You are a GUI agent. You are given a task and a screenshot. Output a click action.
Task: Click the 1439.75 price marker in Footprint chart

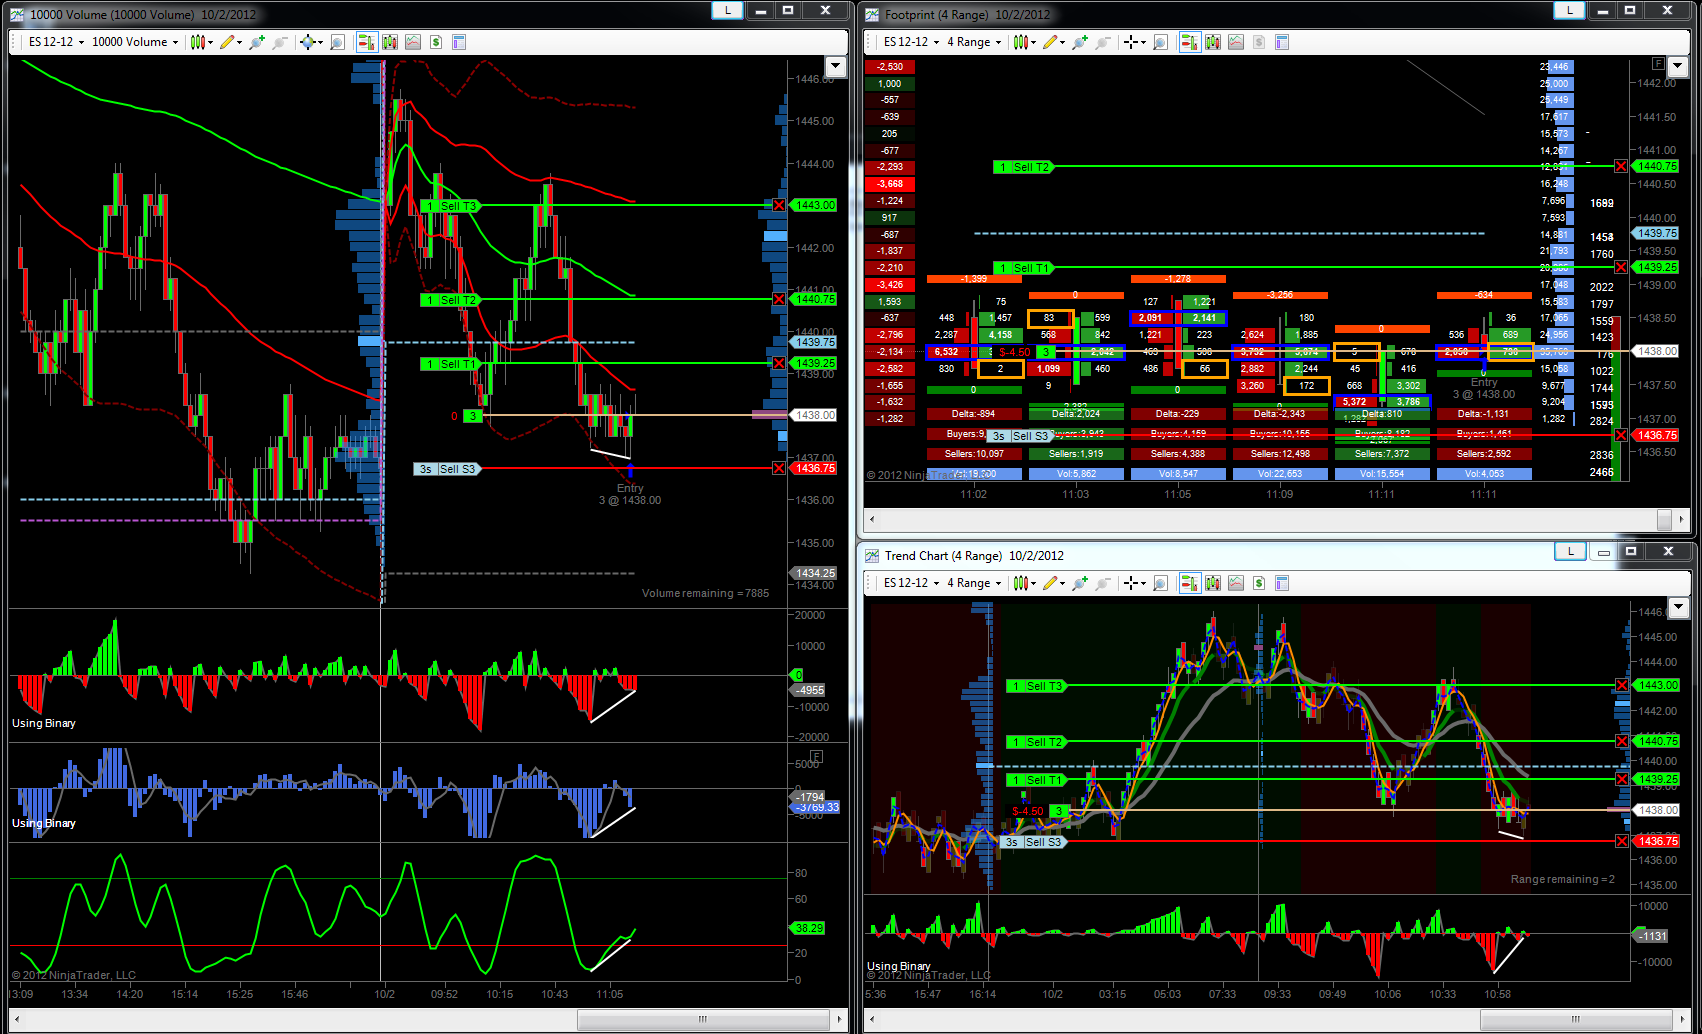1656,233
